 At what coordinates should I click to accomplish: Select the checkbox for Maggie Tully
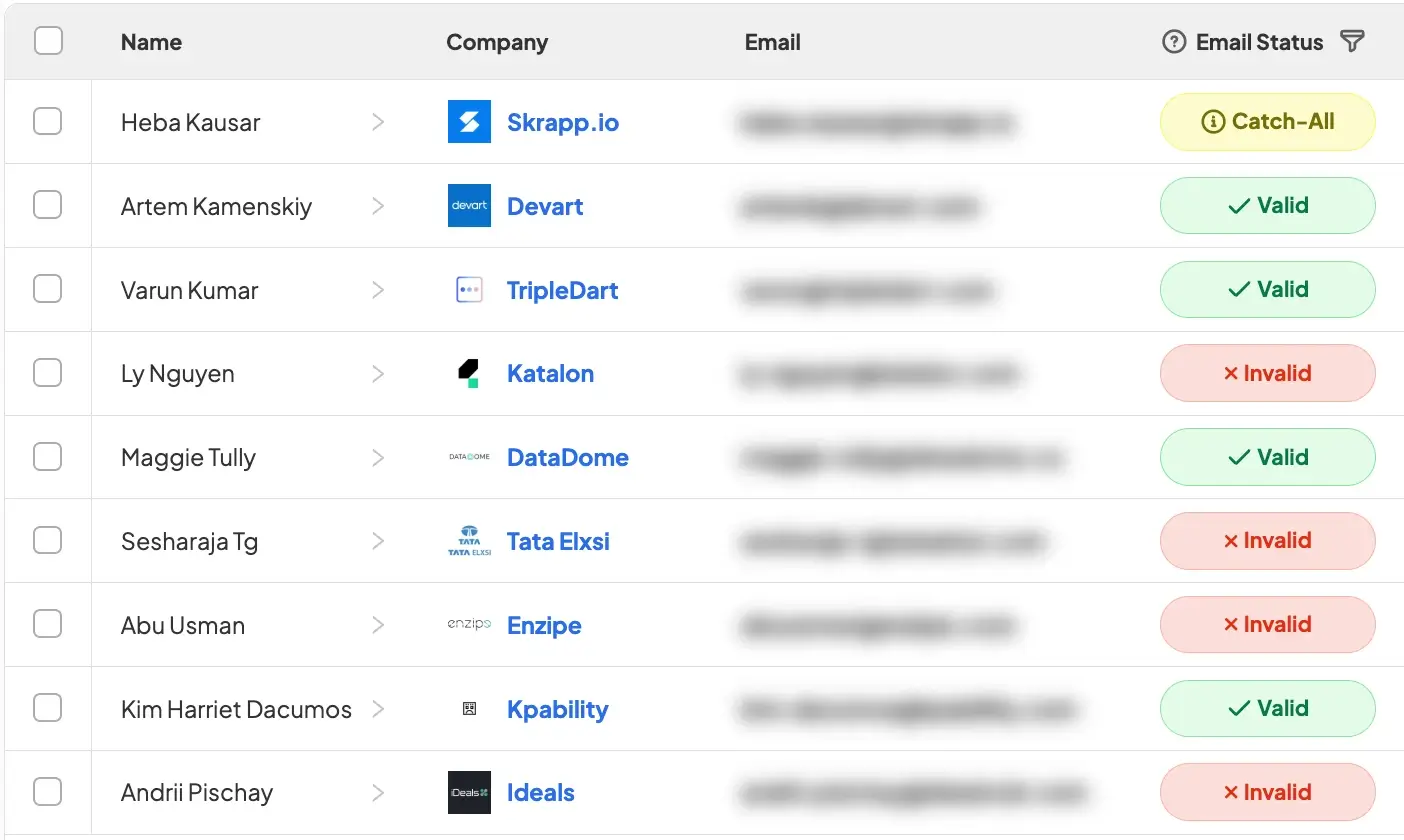[48, 457]
